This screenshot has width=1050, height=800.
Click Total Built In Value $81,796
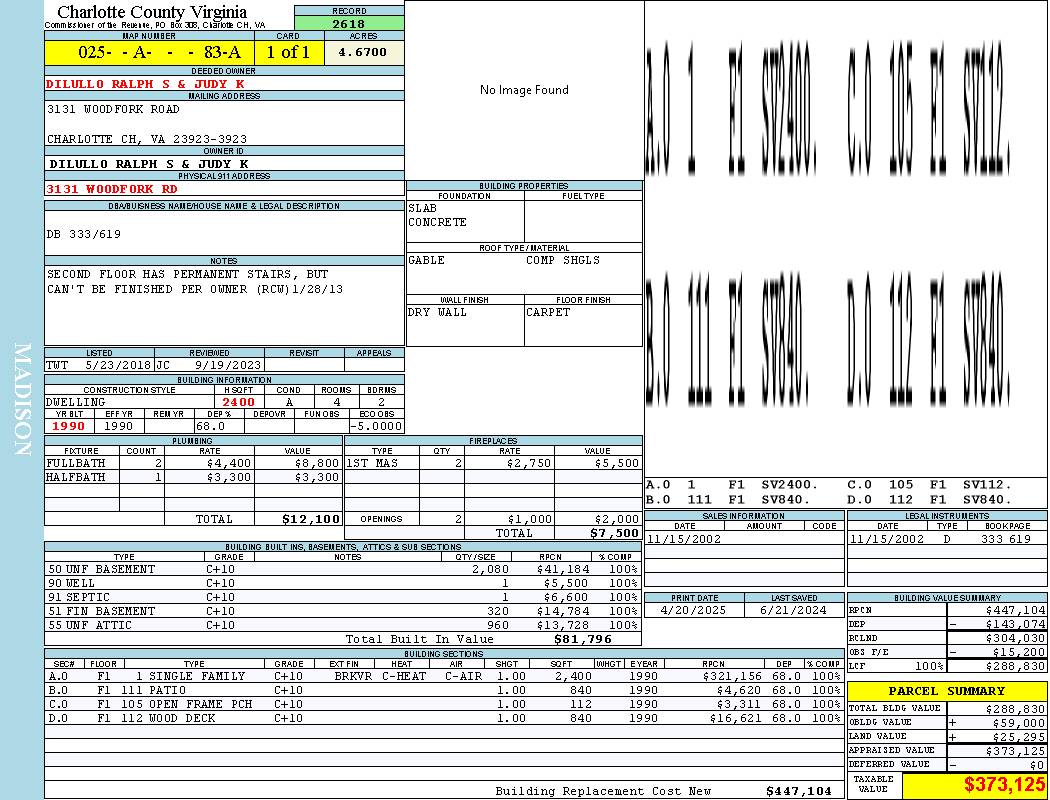tap(583, 639)
